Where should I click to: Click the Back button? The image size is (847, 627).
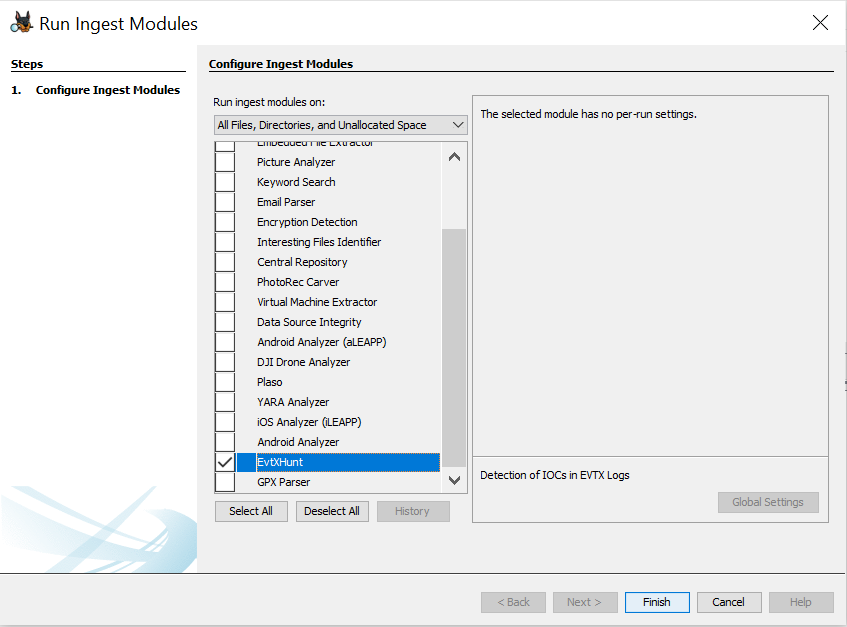pos(513,602)
